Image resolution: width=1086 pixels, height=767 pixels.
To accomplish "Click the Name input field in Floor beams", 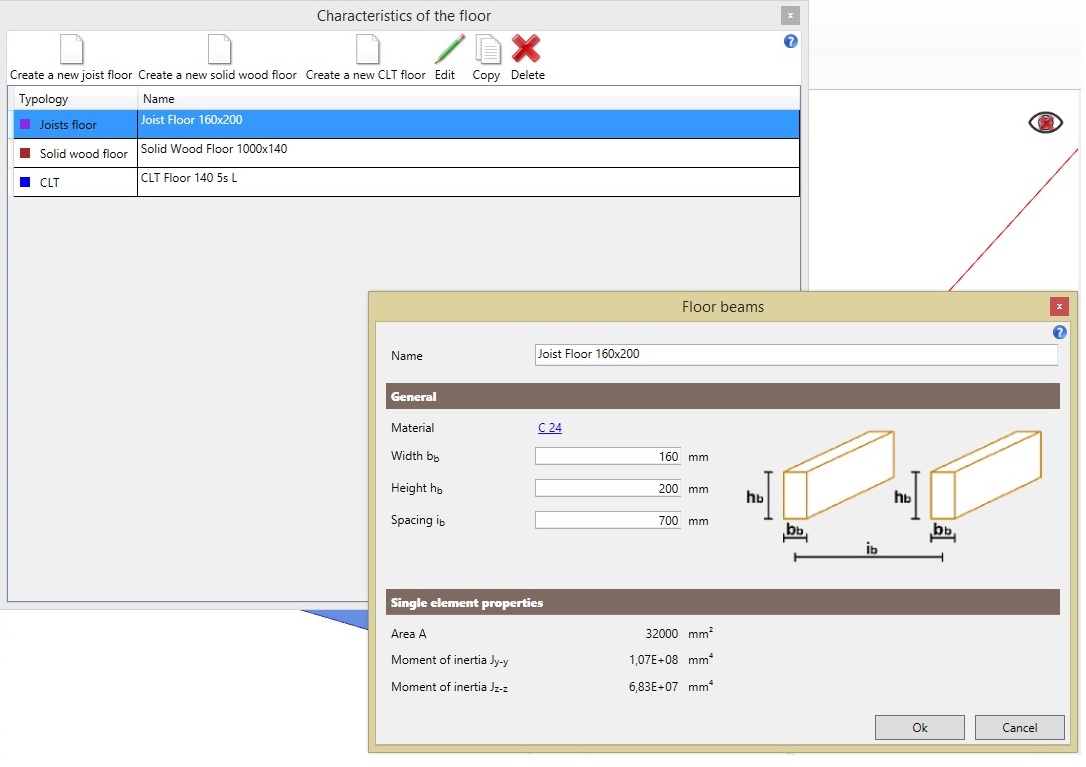I will click(x=796, y=355).
